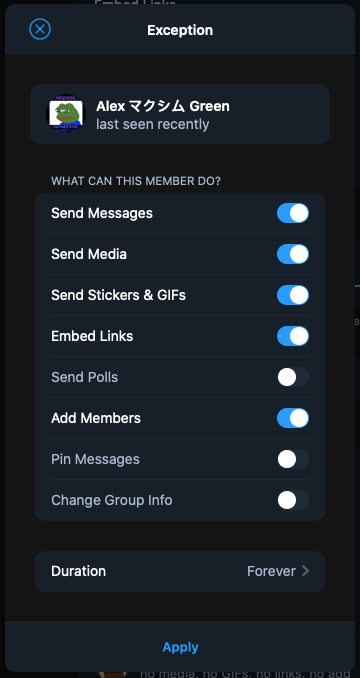Disable the Send Messages toggle
The width and height of the screenshot is (360, 678).
click(293, 213)
